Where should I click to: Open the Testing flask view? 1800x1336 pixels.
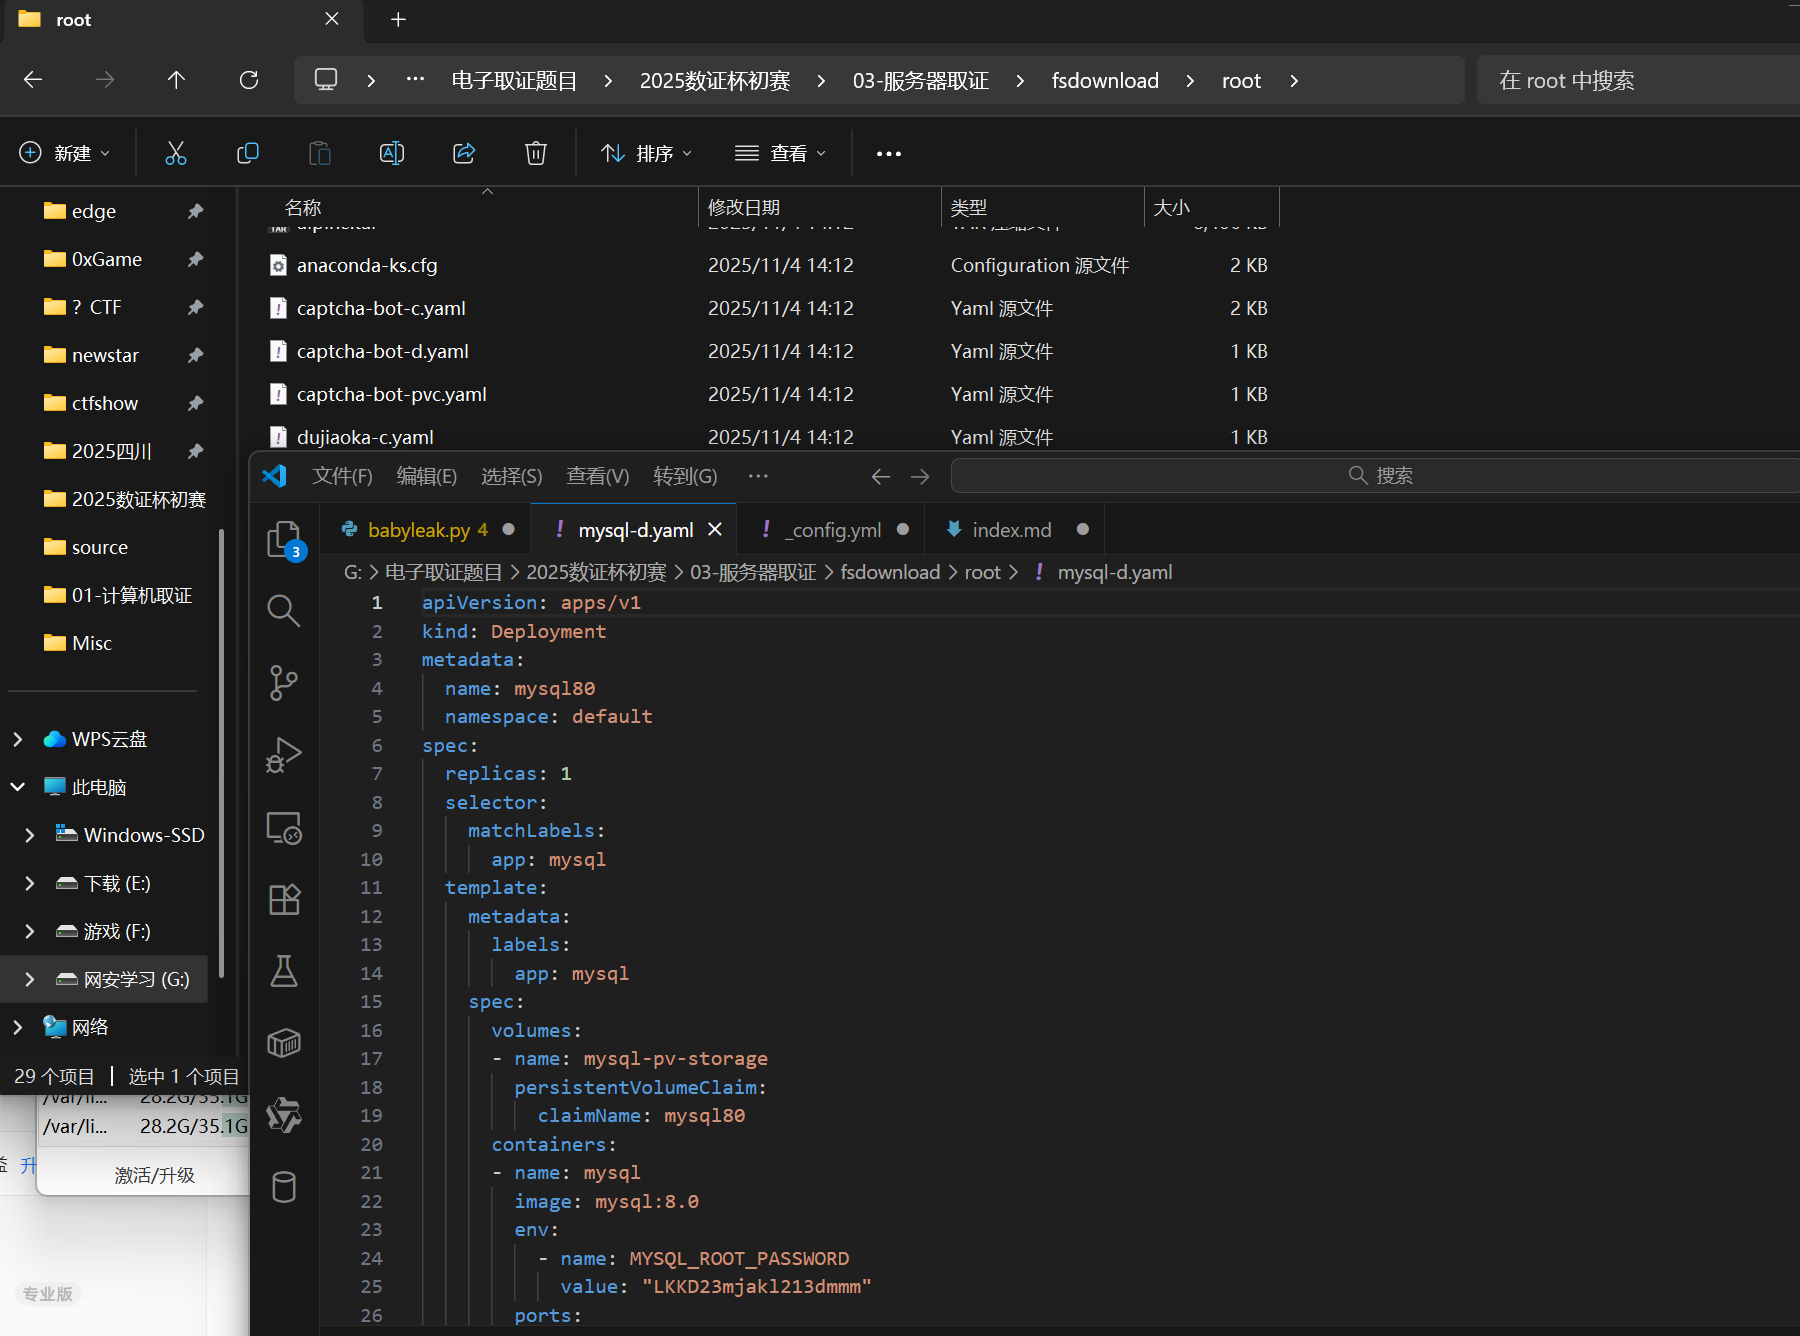[x=284, y=971]
